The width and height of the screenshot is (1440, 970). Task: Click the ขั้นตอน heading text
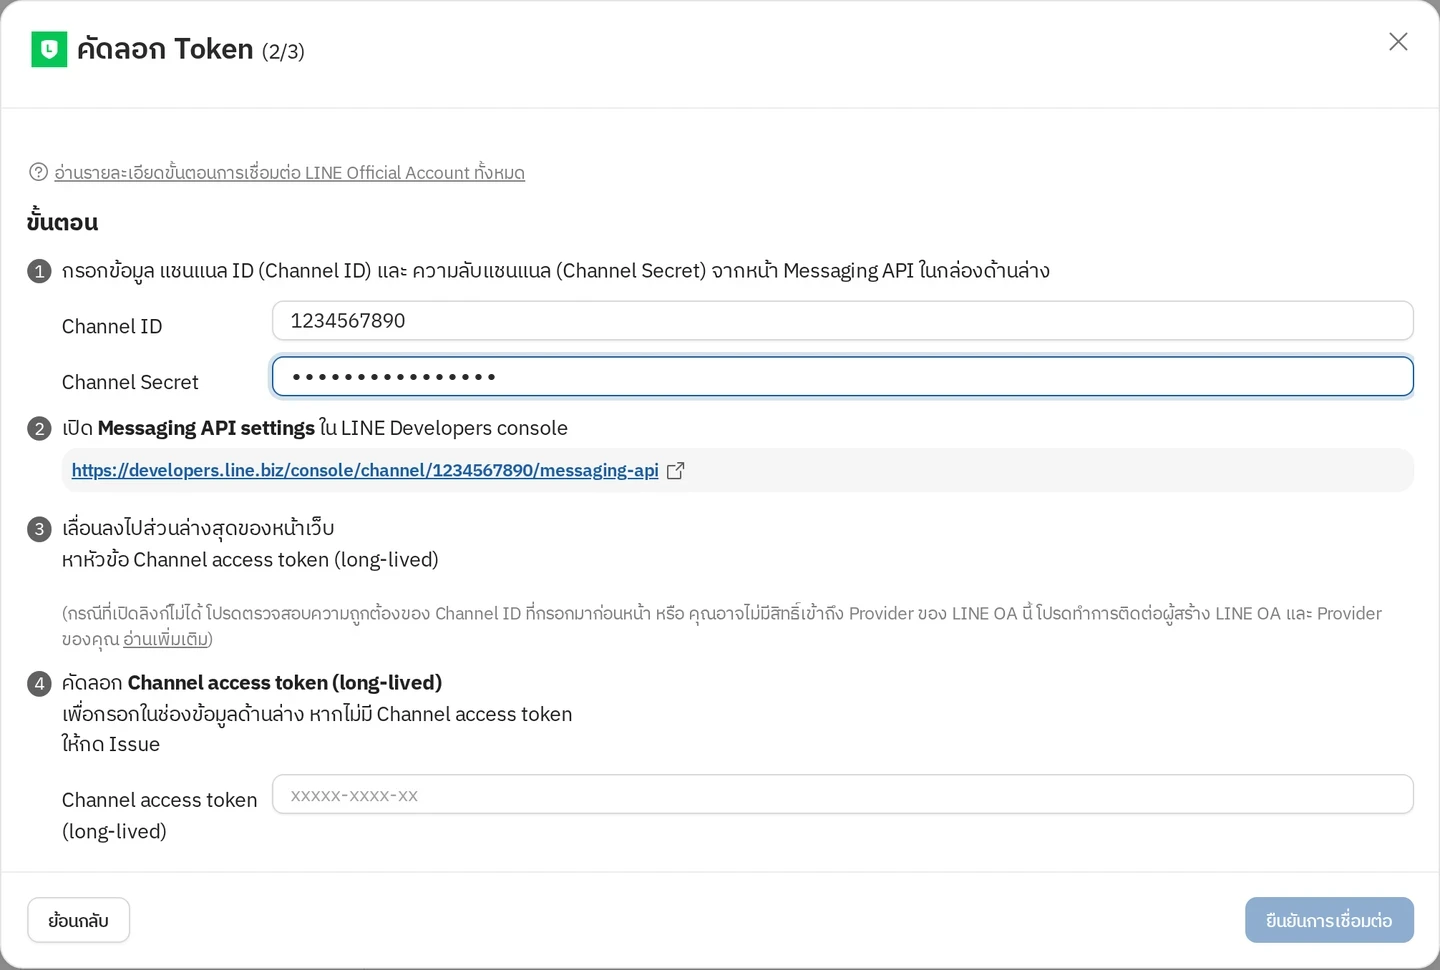(62, 222)
